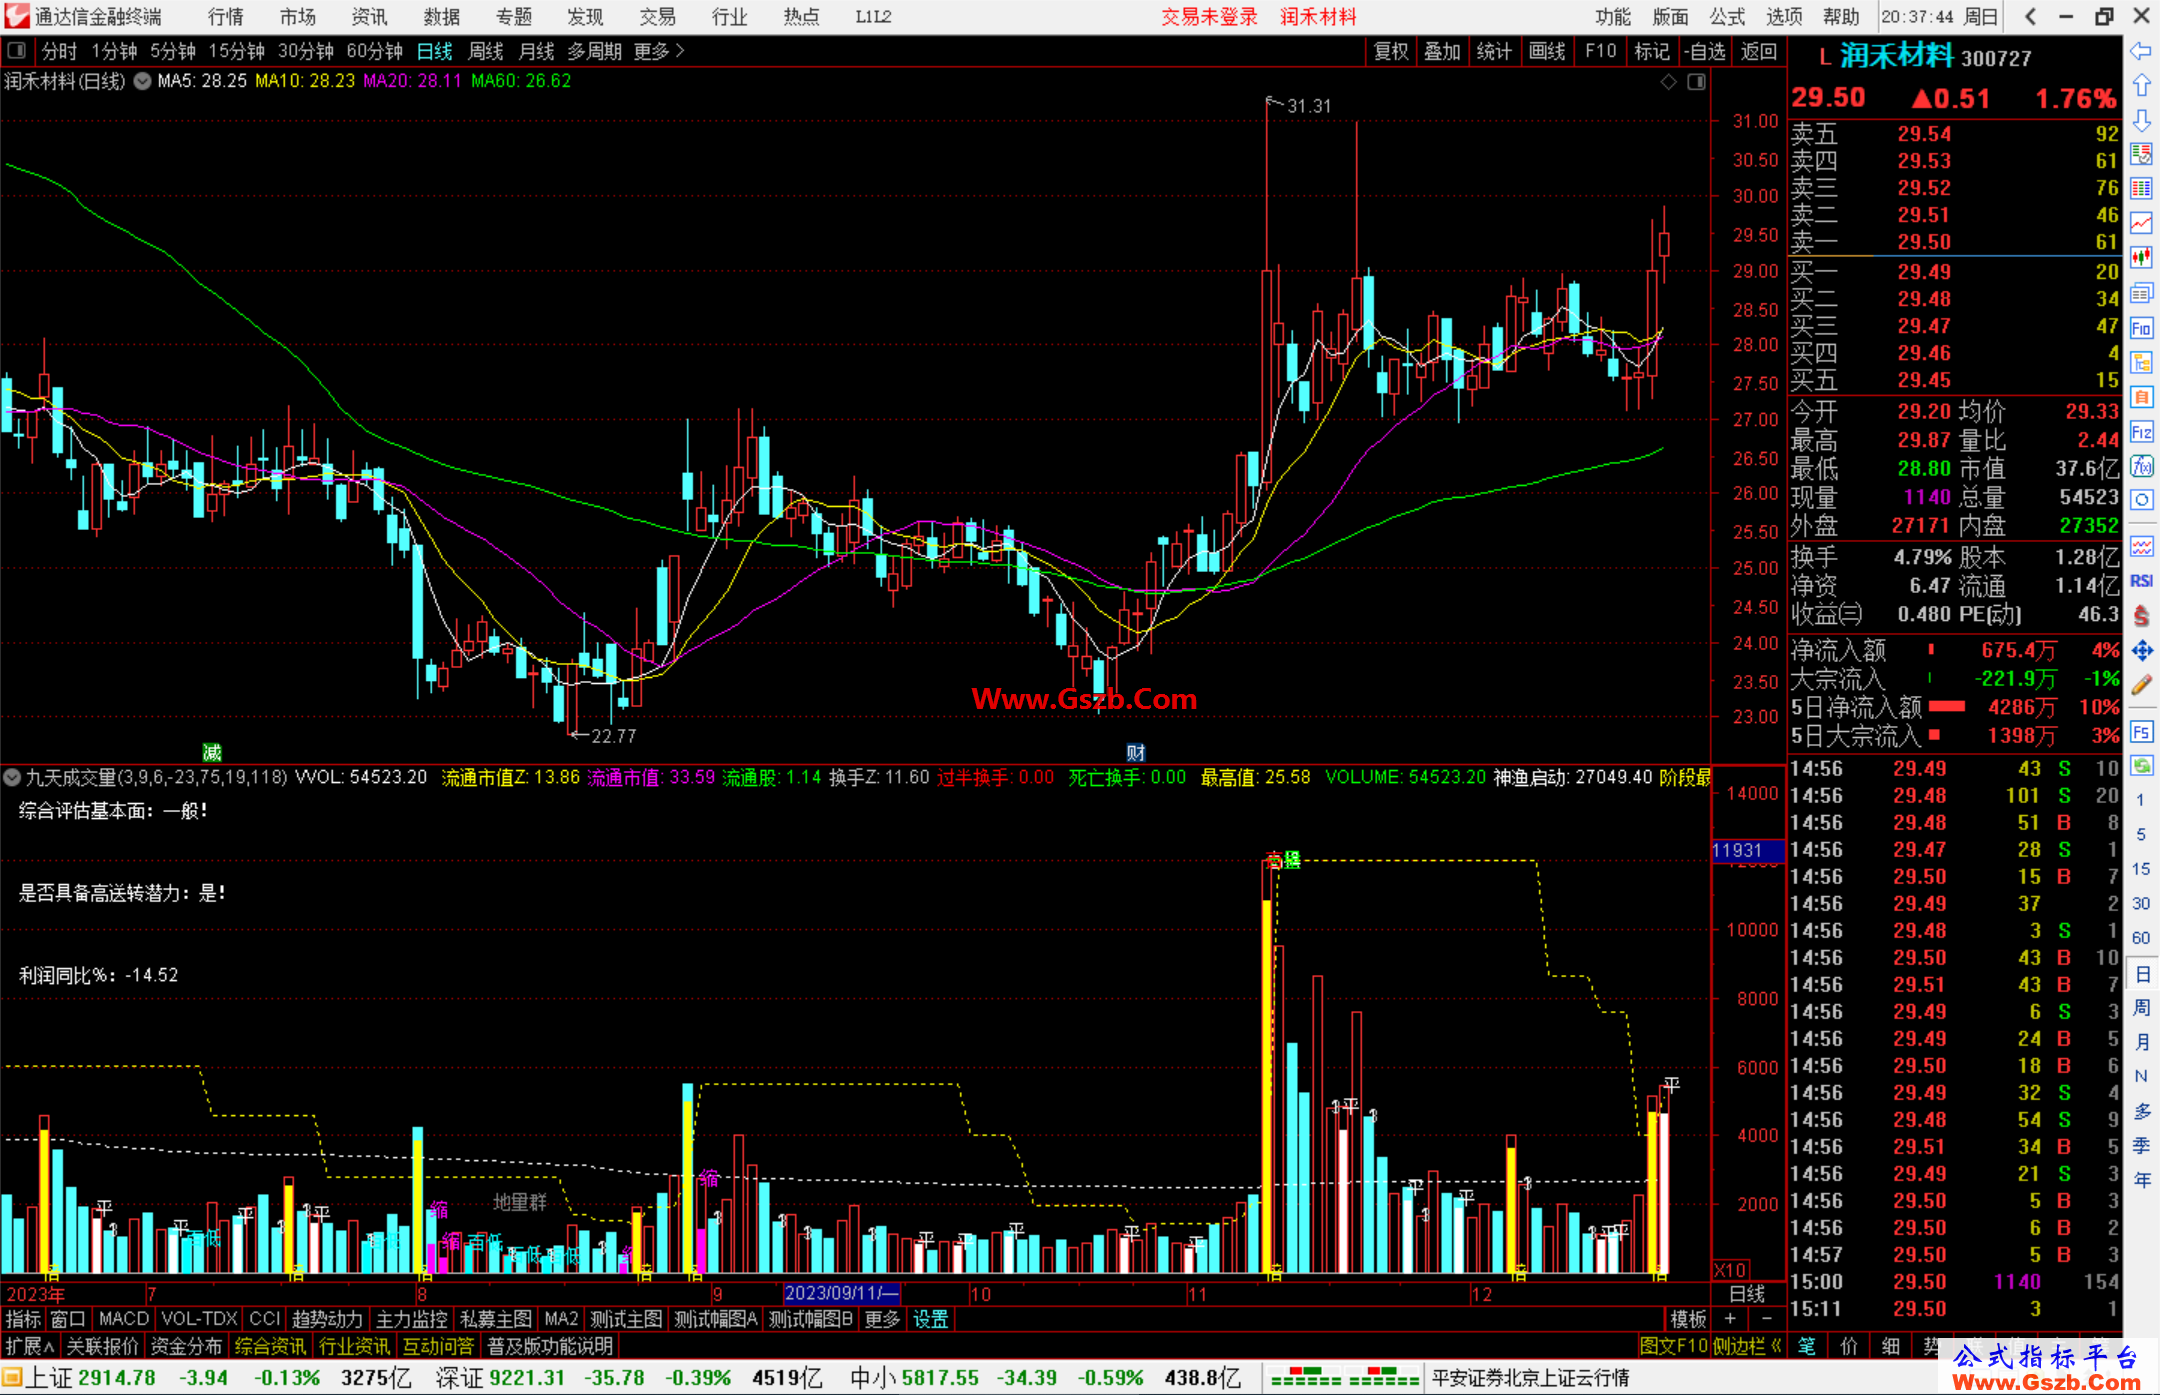Switch sidebar period to 60
Viewport: 2160px width, 1395px height.
(x=2141, y=938)
